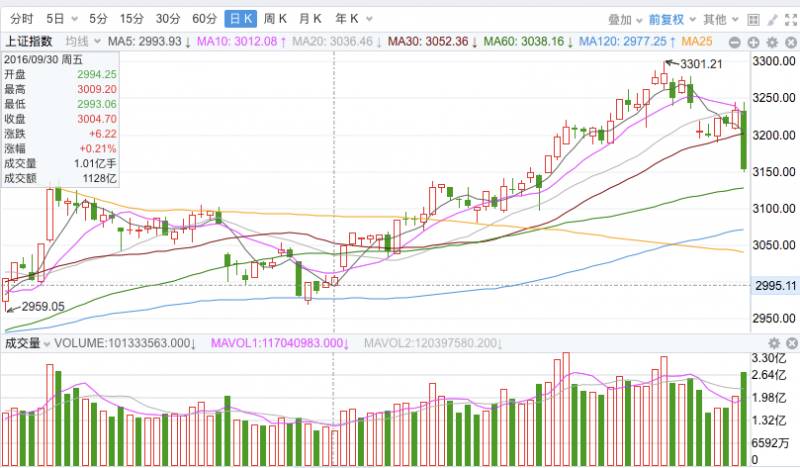Viewport: 800px width, 468px height.
Task: Open the 成交量 indicator dropdown
Action: point(27,343)
